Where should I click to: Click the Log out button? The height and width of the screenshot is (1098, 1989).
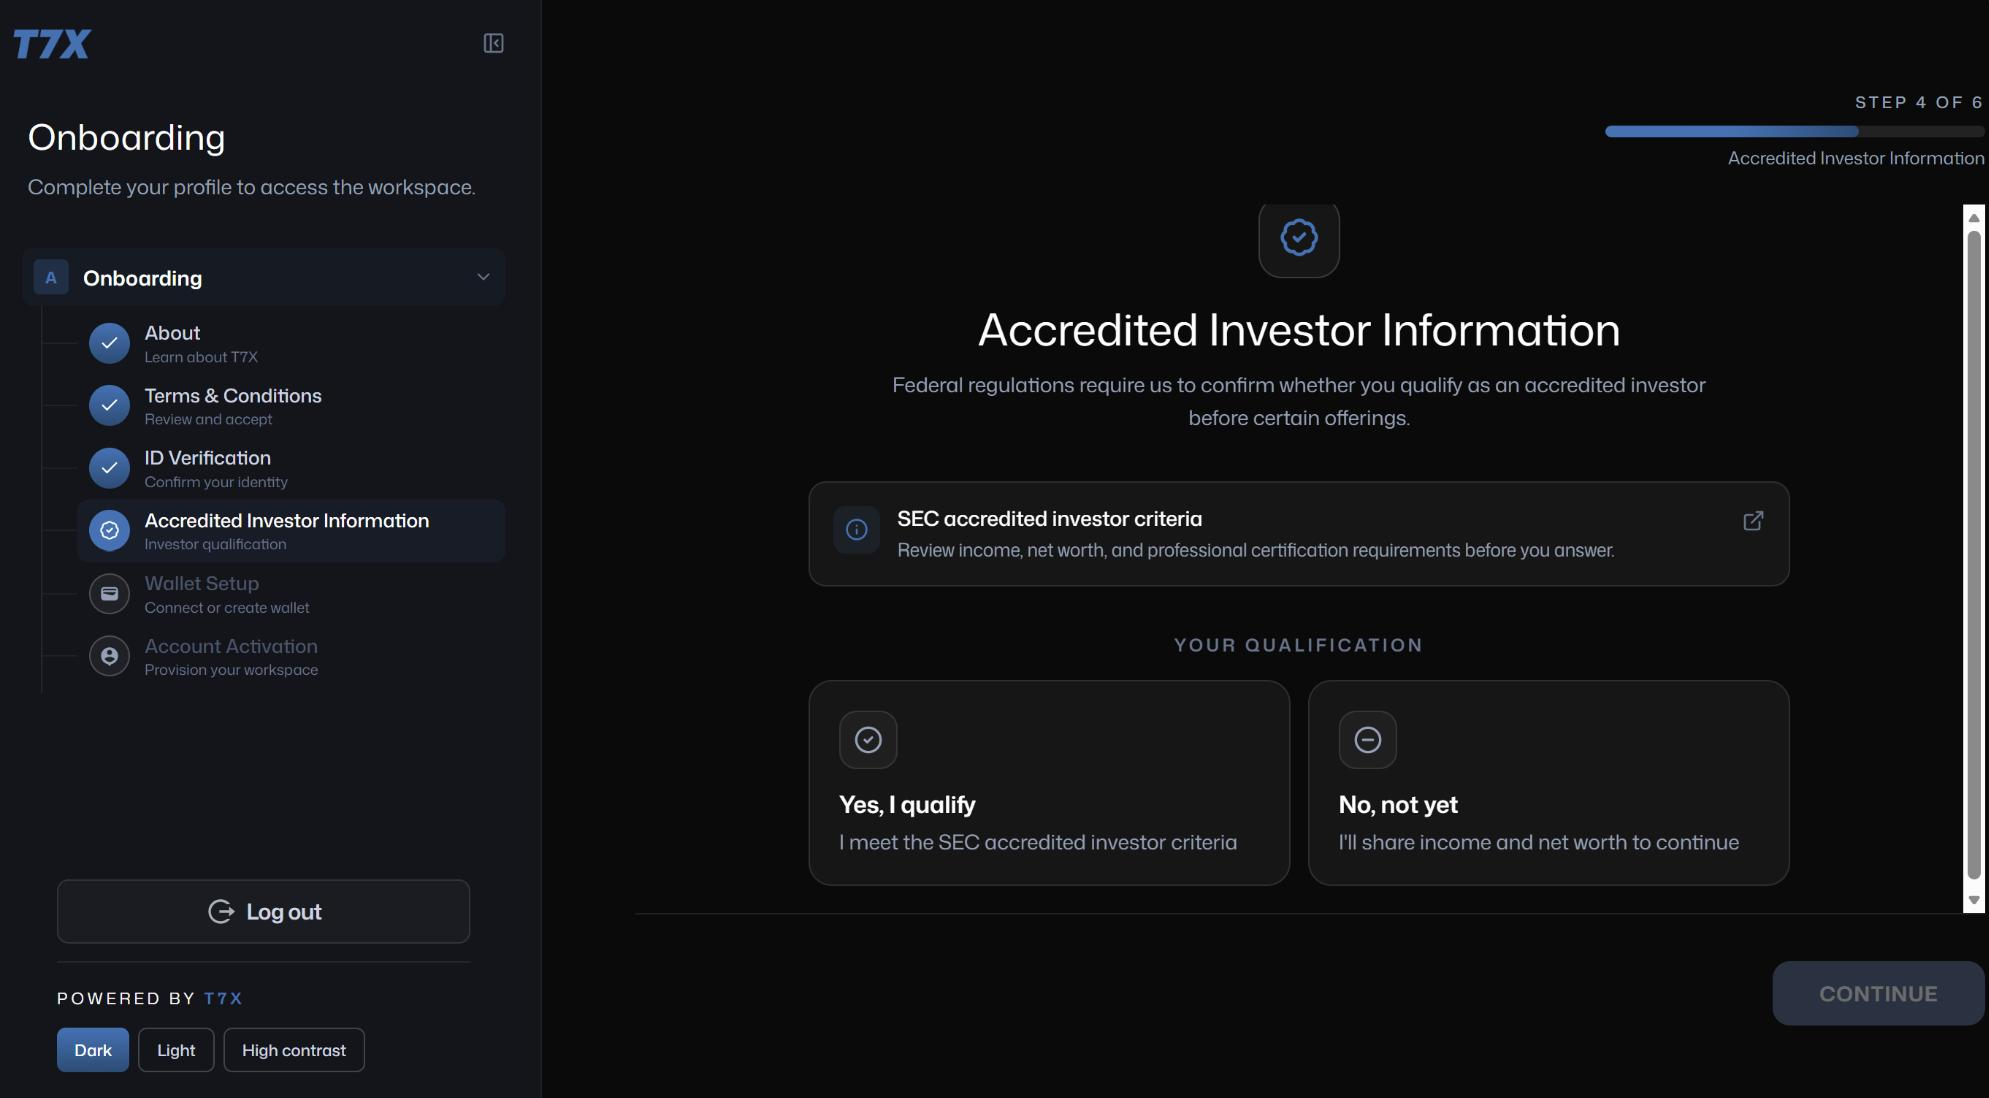[263, 911]
